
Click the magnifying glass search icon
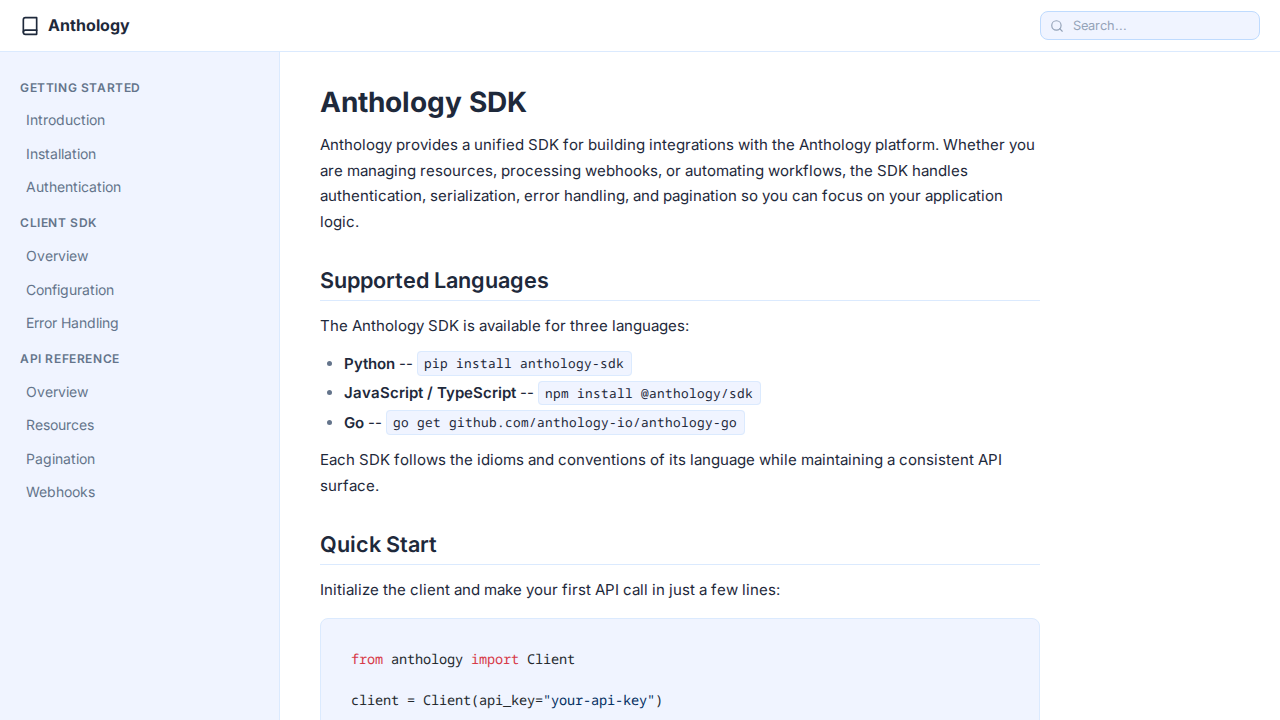[1057, 26]
